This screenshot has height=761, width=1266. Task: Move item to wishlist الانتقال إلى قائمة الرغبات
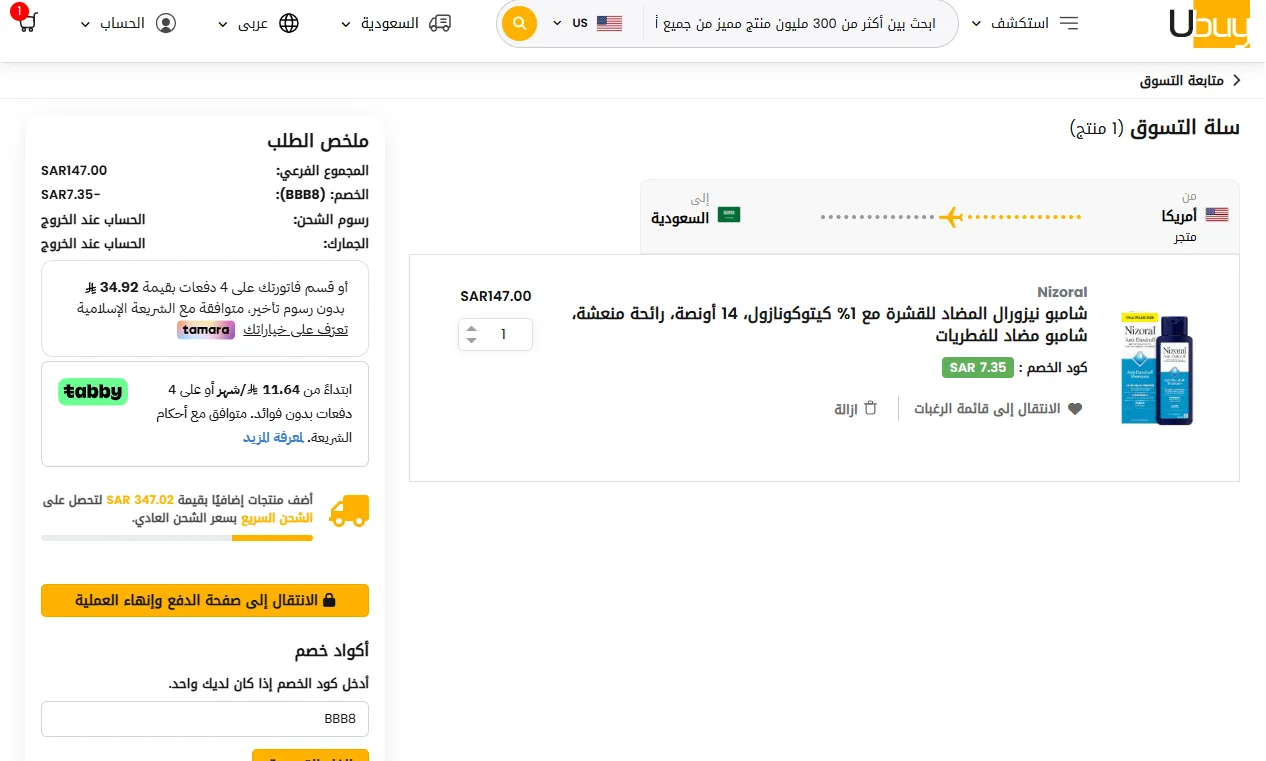click(x=987, y=409)
